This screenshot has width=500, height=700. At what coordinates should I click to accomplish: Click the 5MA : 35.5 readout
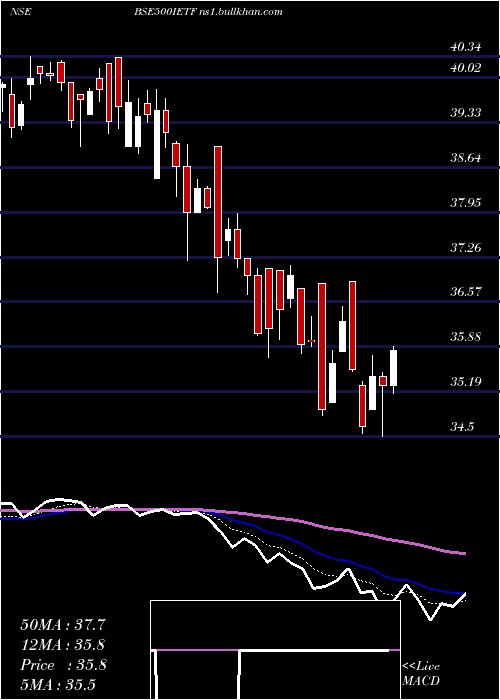58,684
